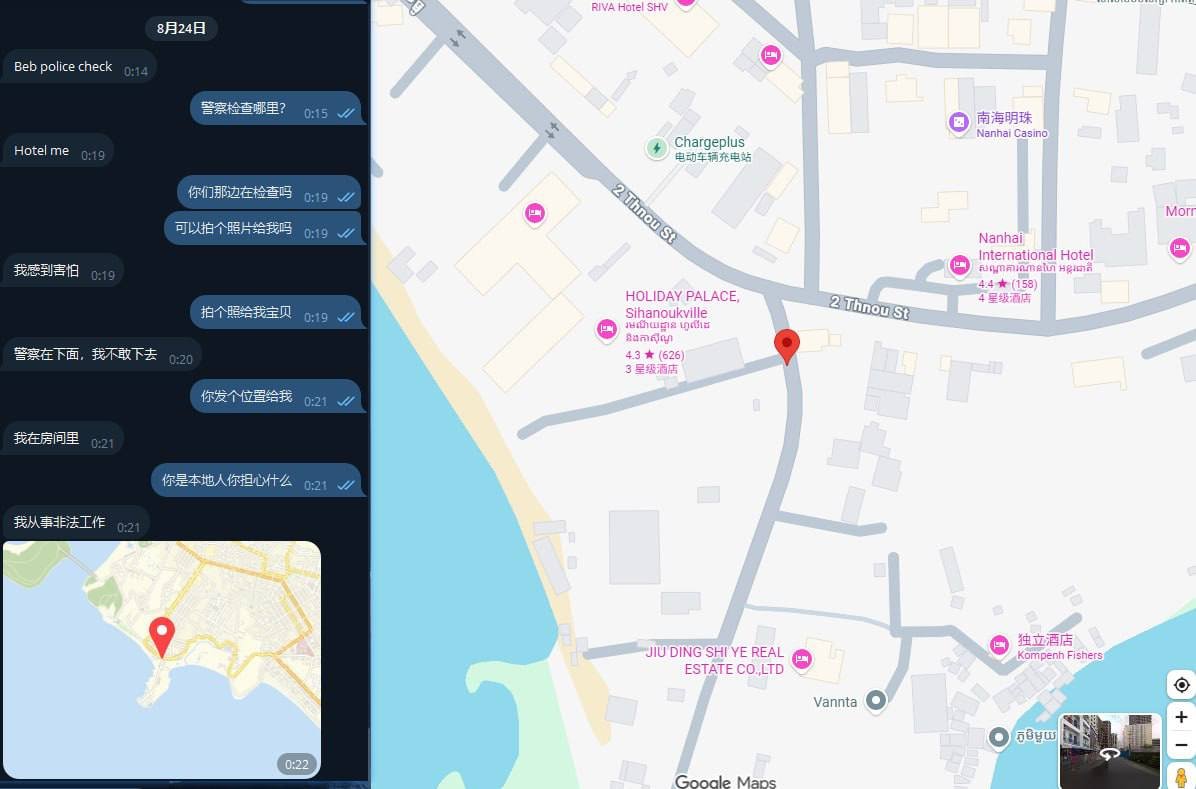Open the Street View preview thumbnail

point(1110,751)
